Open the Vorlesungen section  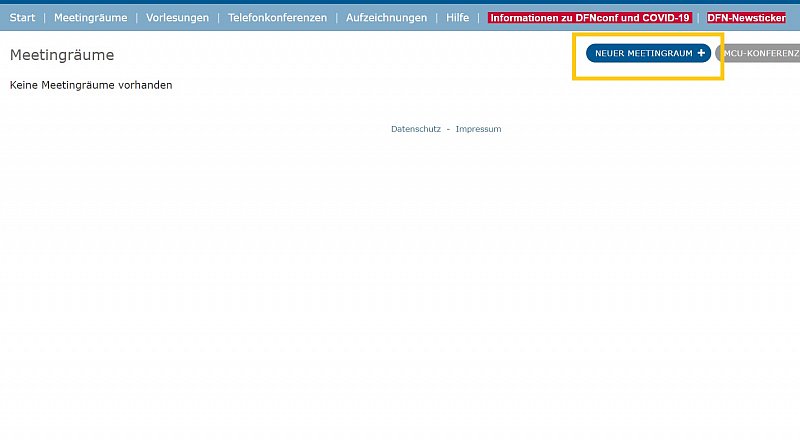(x=178, y=18)
